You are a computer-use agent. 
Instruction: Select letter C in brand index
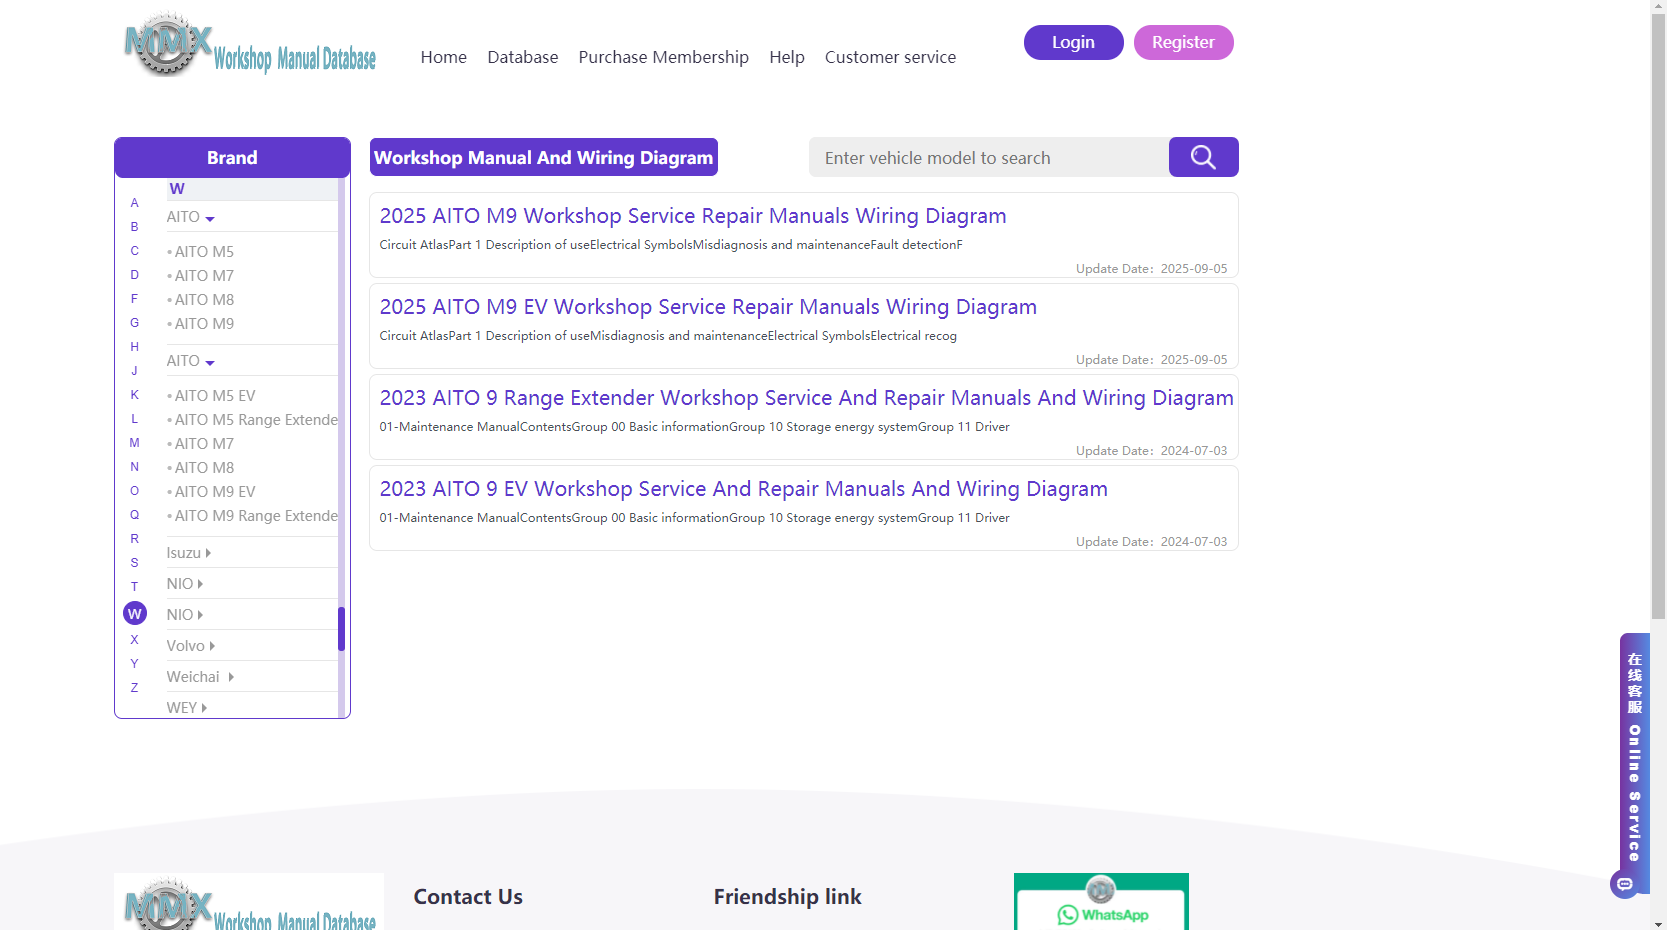(135, 251)
